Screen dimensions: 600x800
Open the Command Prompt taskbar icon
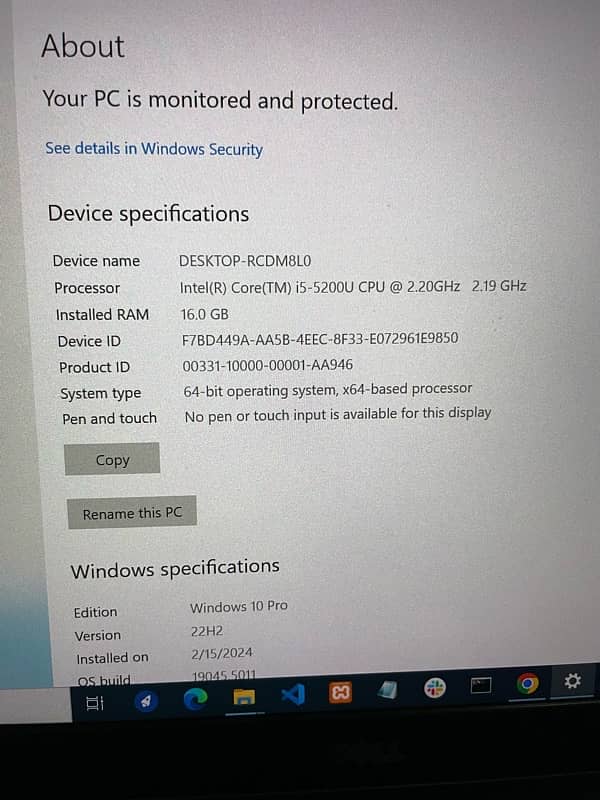click(481, 685)
